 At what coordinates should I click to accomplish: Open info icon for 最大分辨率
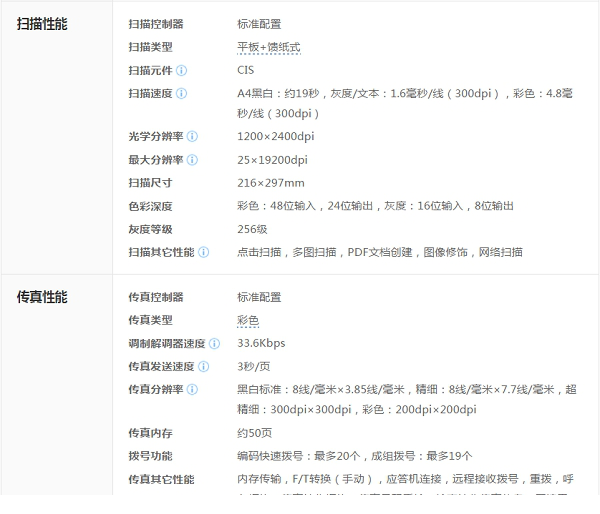tap(192, 160)
